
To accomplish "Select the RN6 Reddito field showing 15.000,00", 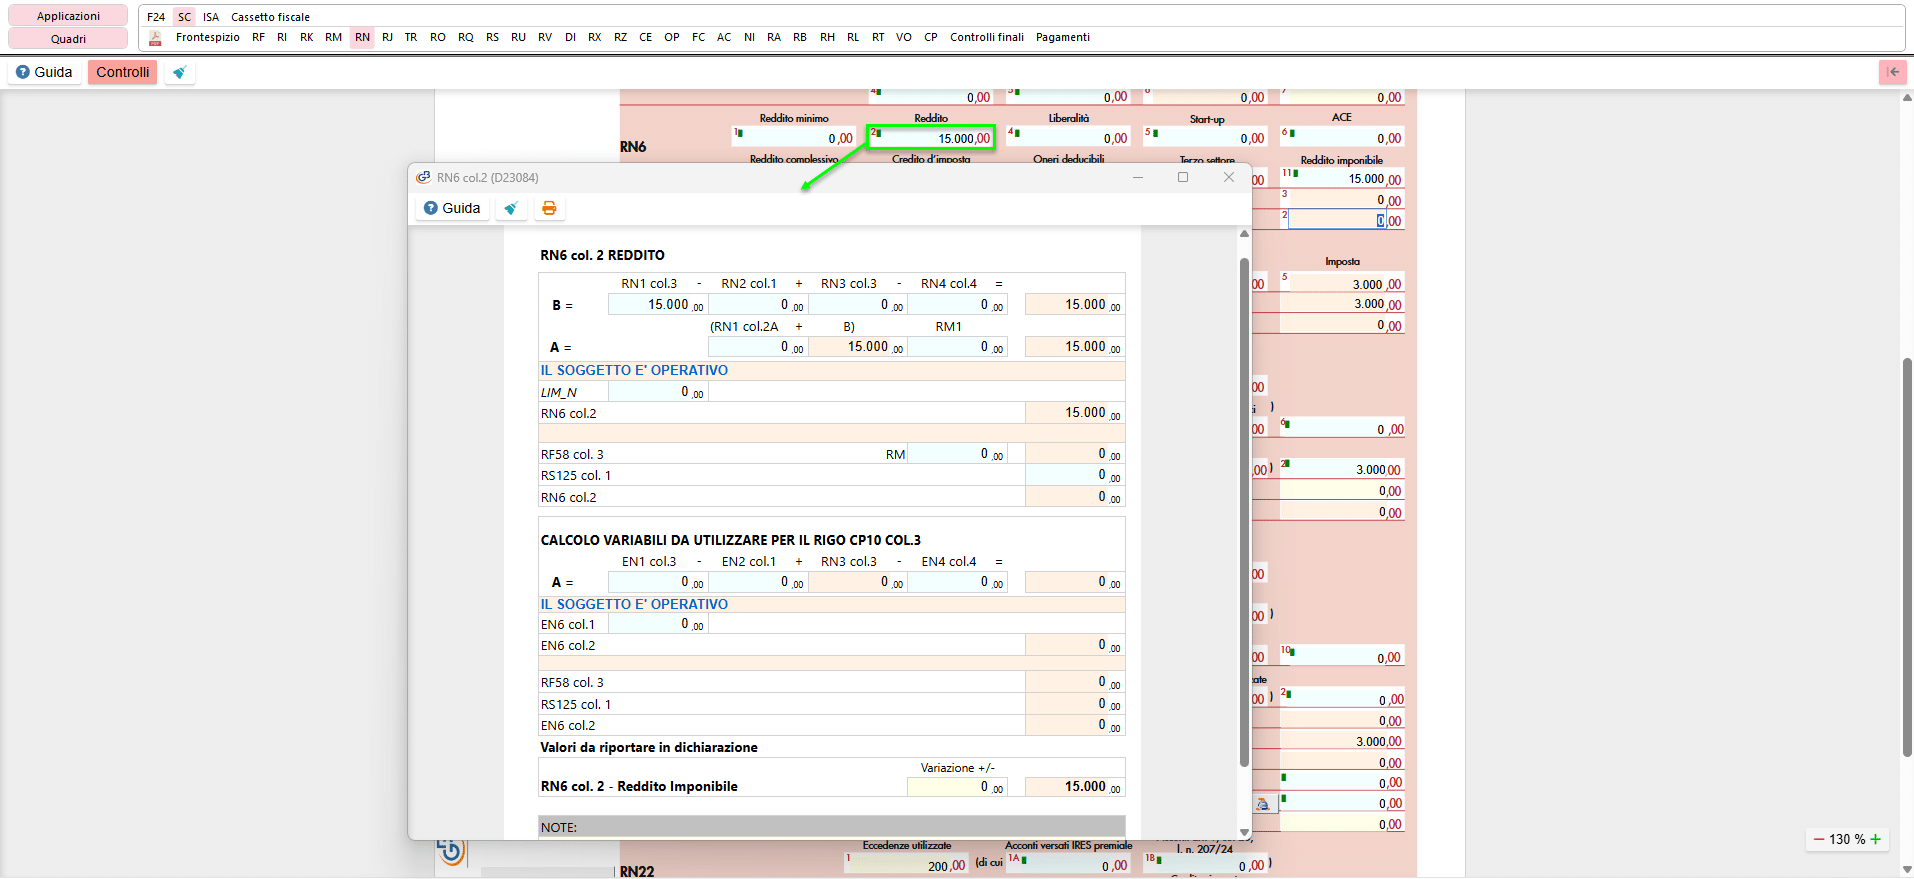I will pos(931,138).
